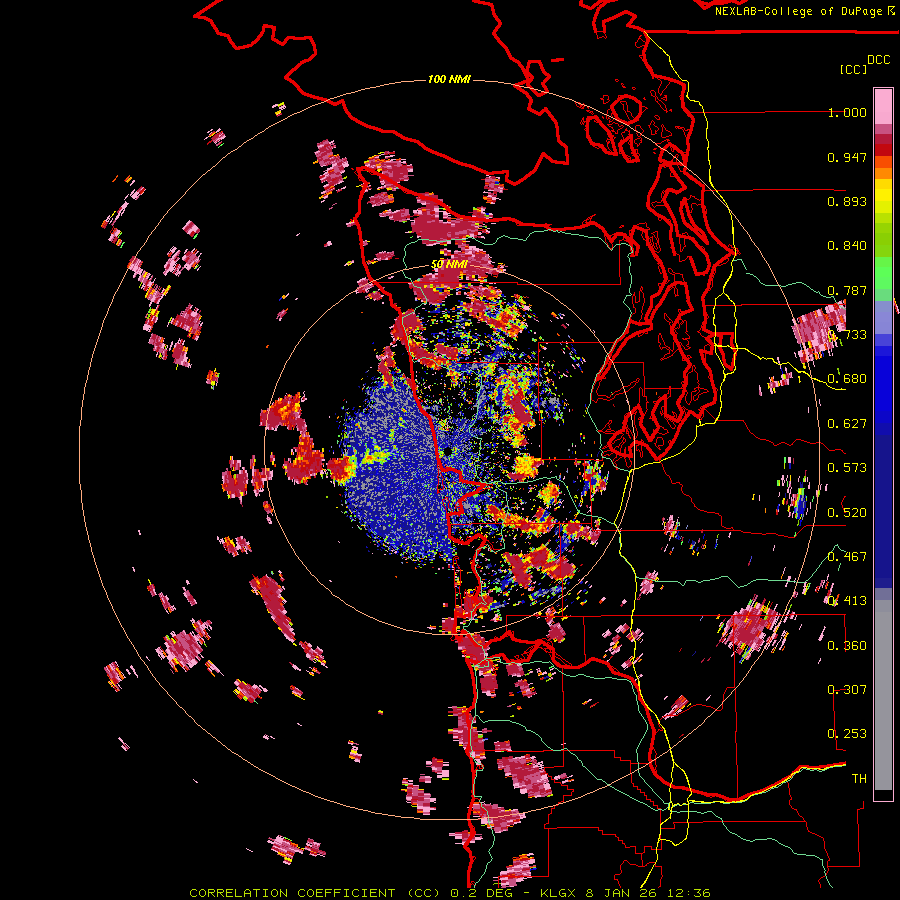Click the 50 NMI range ring label
Screen dimensions: 900x900
click(x=449, y=265)
